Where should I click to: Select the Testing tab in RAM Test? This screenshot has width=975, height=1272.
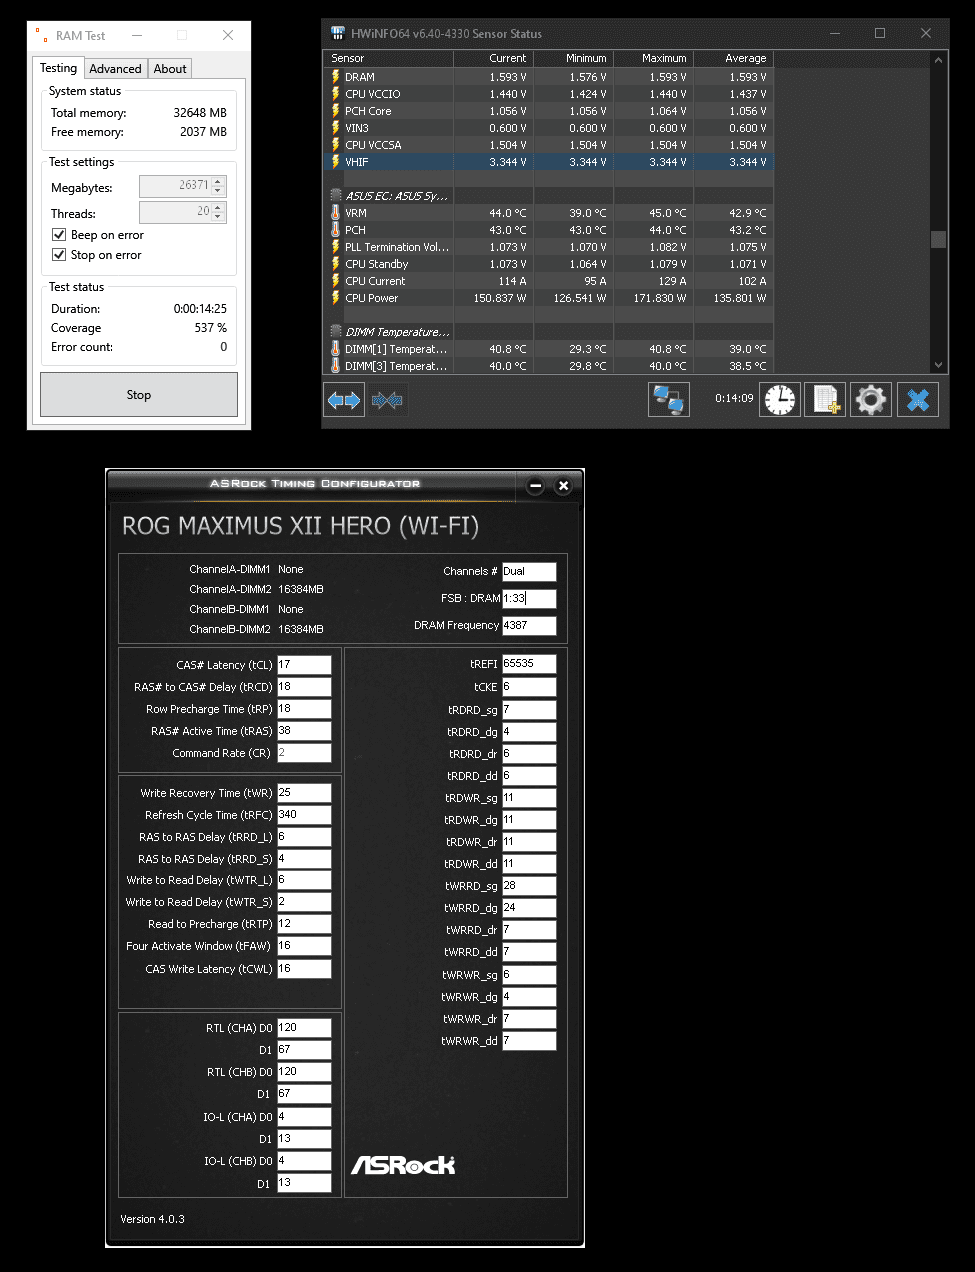click(x=58, y=68)
